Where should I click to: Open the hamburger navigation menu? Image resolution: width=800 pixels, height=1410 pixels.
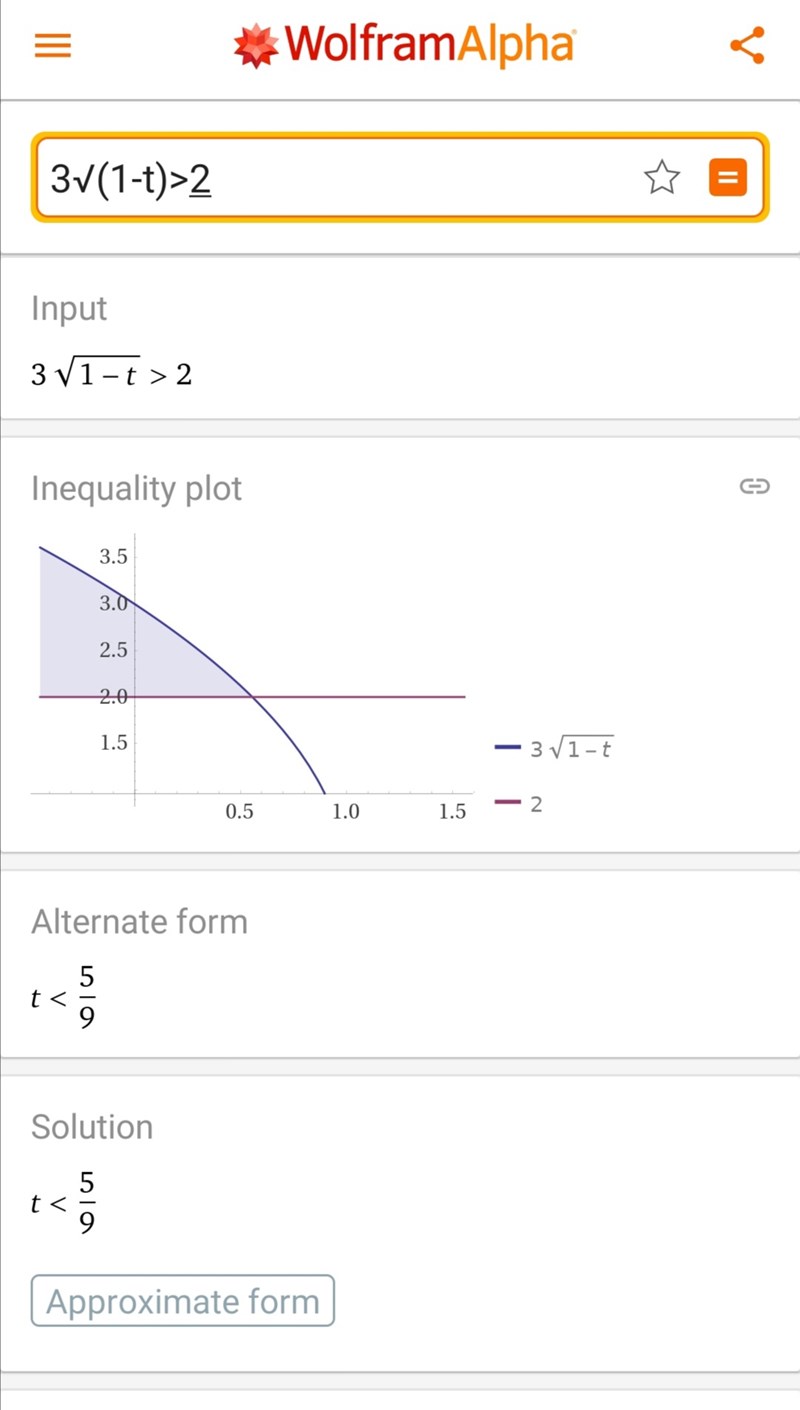point(53,46)
